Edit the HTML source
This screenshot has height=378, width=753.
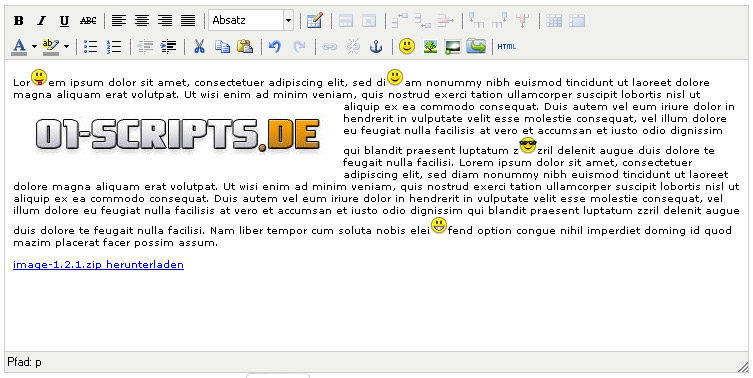tap(507, 47)
